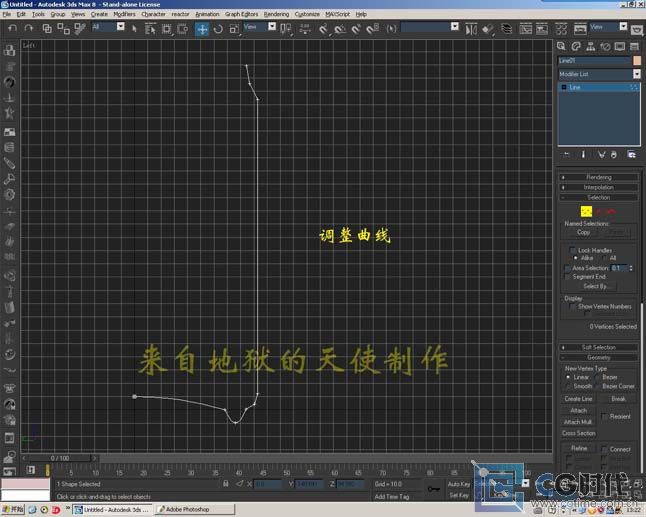Open the Modifier List dropdown

(637, 74)
